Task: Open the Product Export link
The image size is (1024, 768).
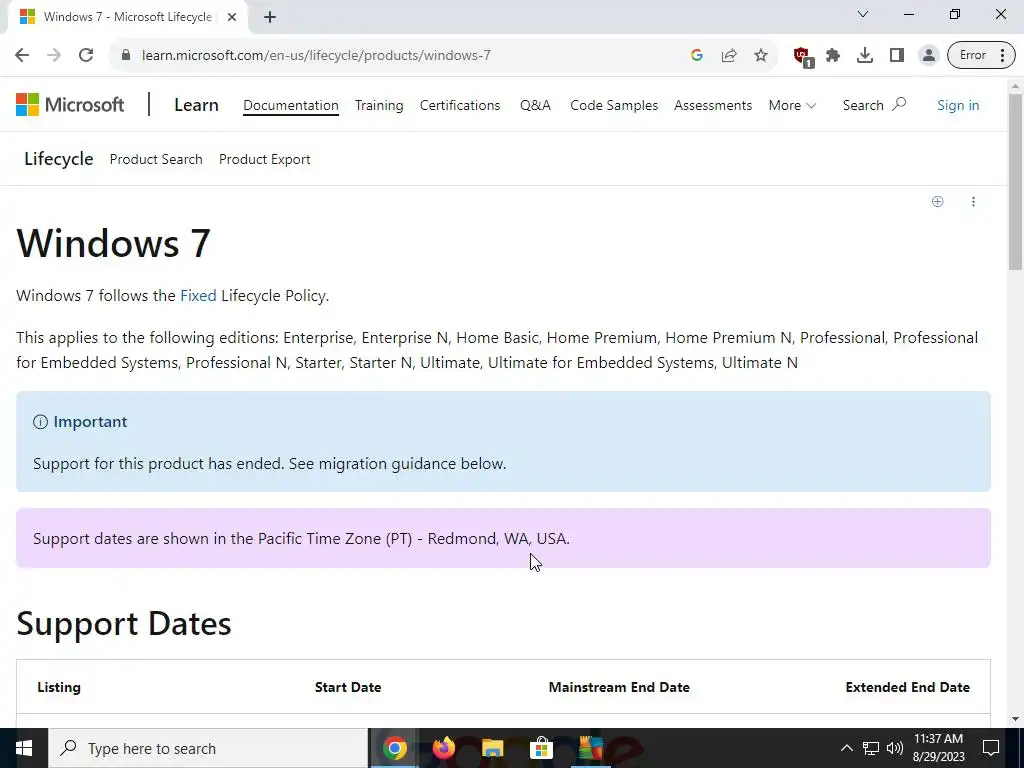Action: coord(264,159)
